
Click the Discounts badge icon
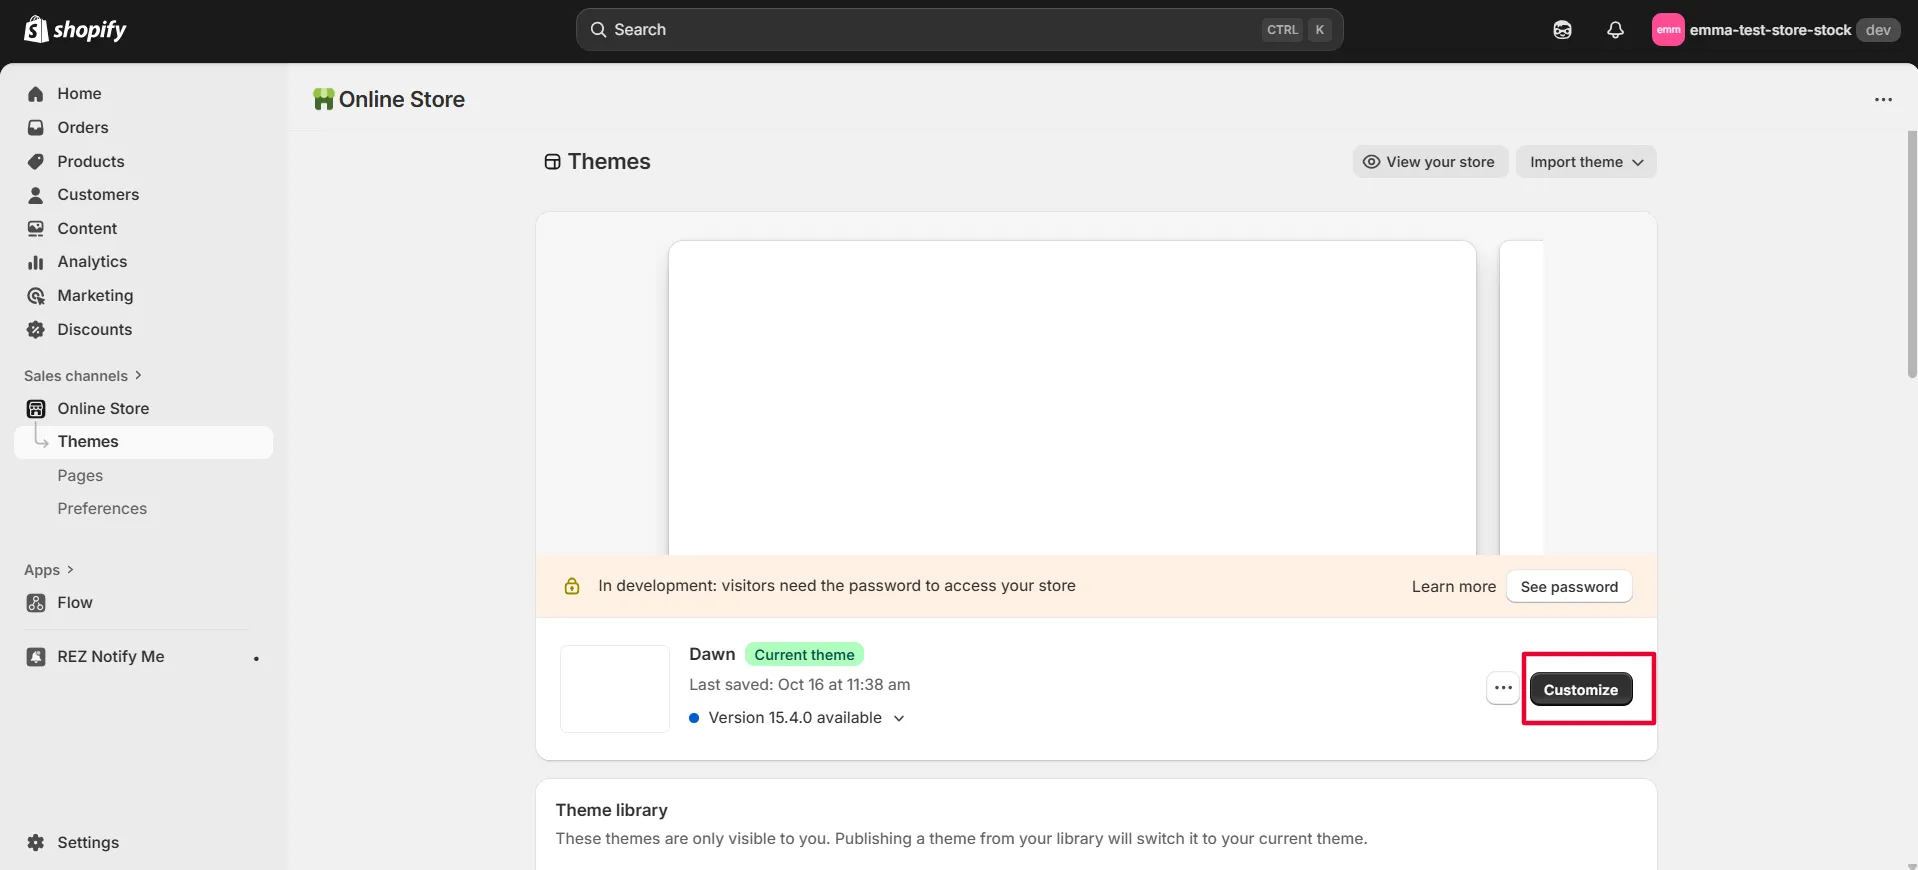tap(36, 330)
